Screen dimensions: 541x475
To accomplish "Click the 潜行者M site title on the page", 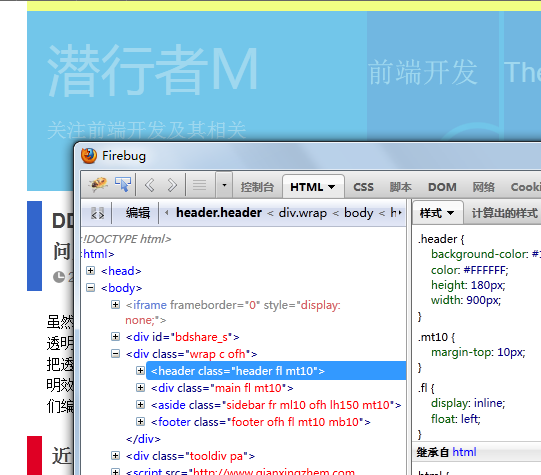I will (x=153, y=71).
